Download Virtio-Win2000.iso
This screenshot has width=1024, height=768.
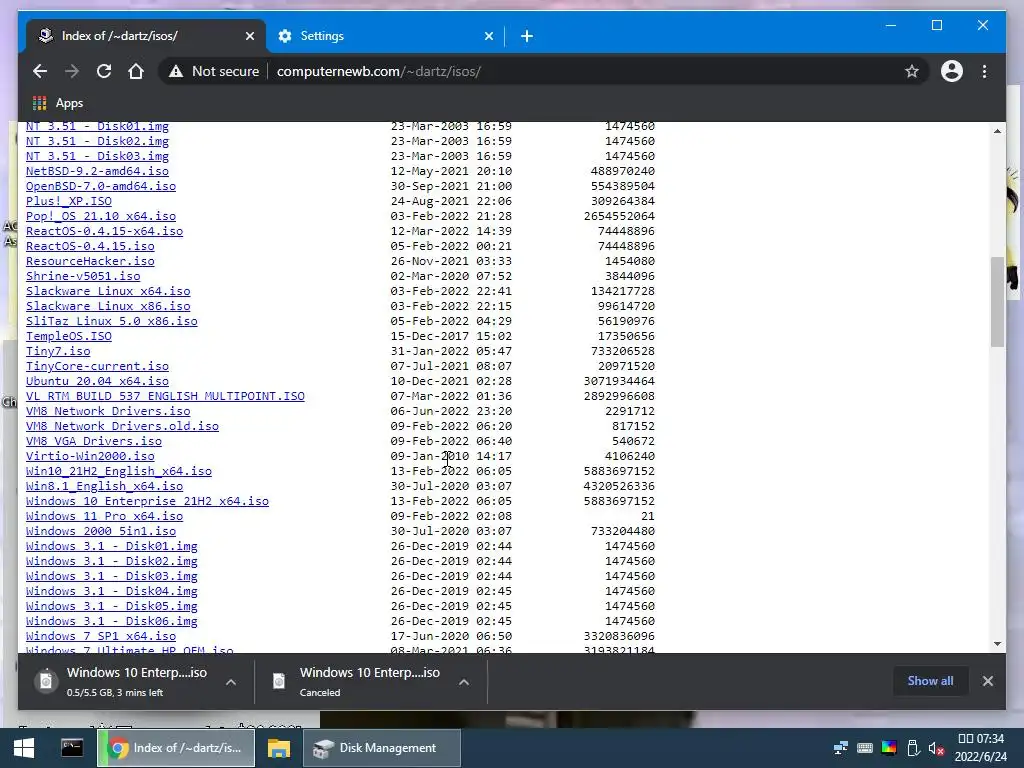point(90,456)
